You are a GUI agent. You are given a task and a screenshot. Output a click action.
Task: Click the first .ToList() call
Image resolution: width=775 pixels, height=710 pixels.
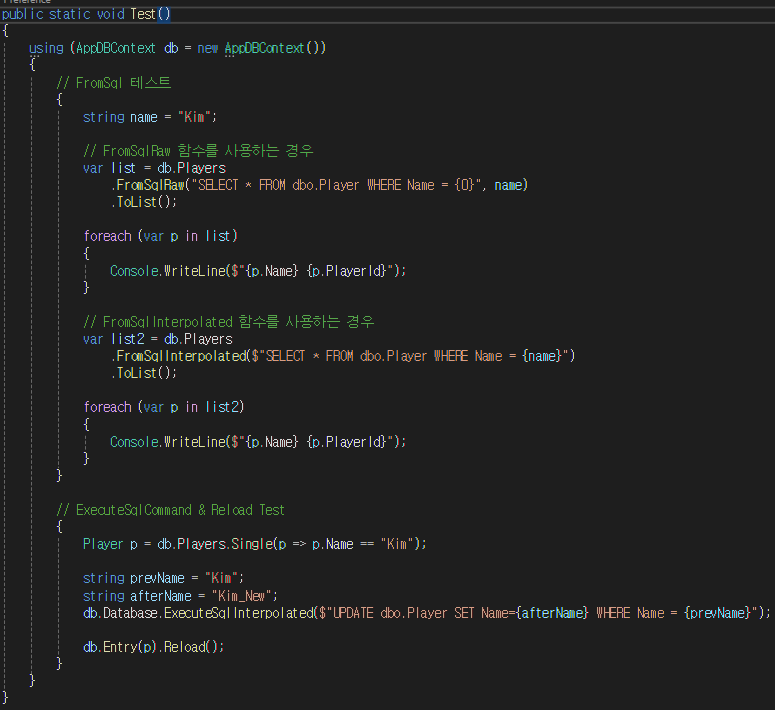pyautogui.click(x=143, y=202)
